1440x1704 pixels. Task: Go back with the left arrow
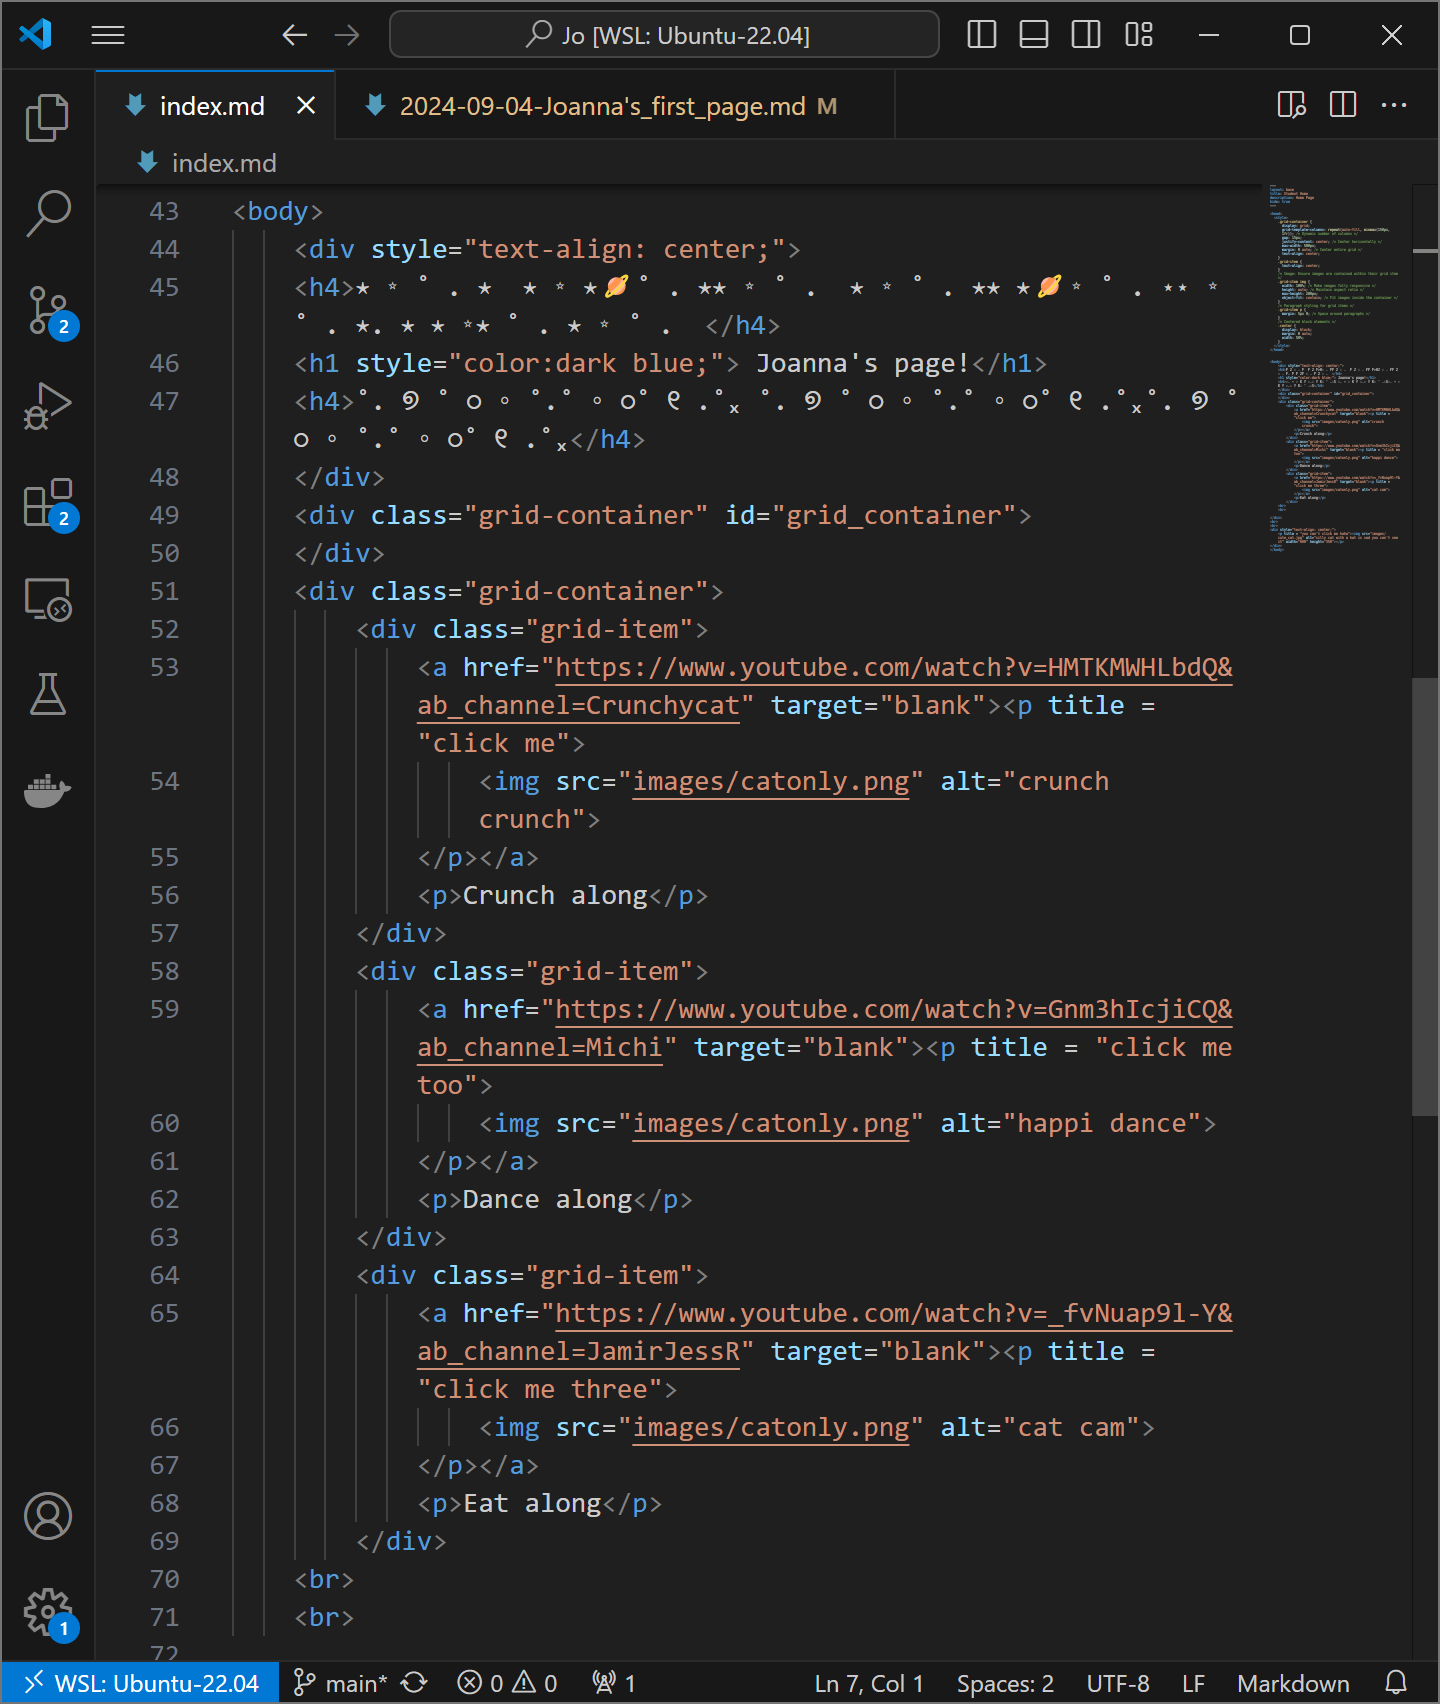tap(294, 35)
